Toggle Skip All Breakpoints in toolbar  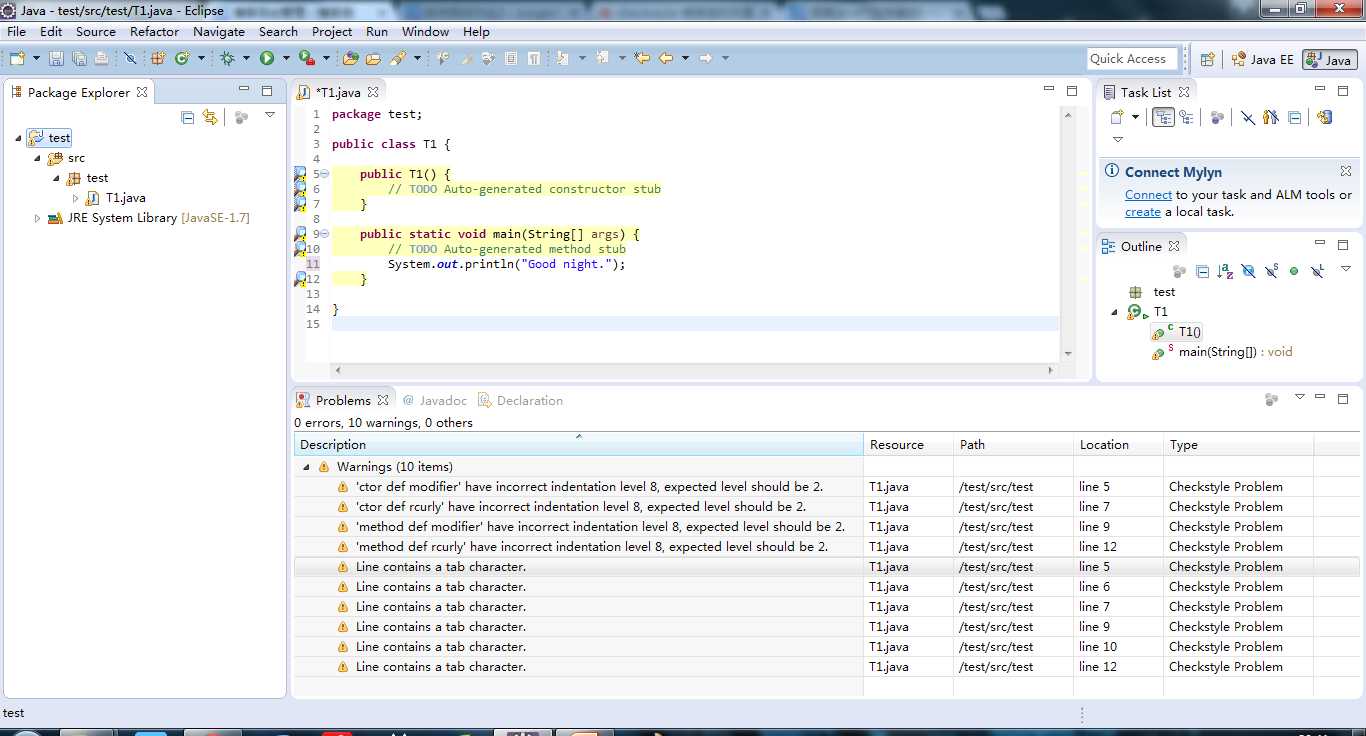tap(130, 59)
